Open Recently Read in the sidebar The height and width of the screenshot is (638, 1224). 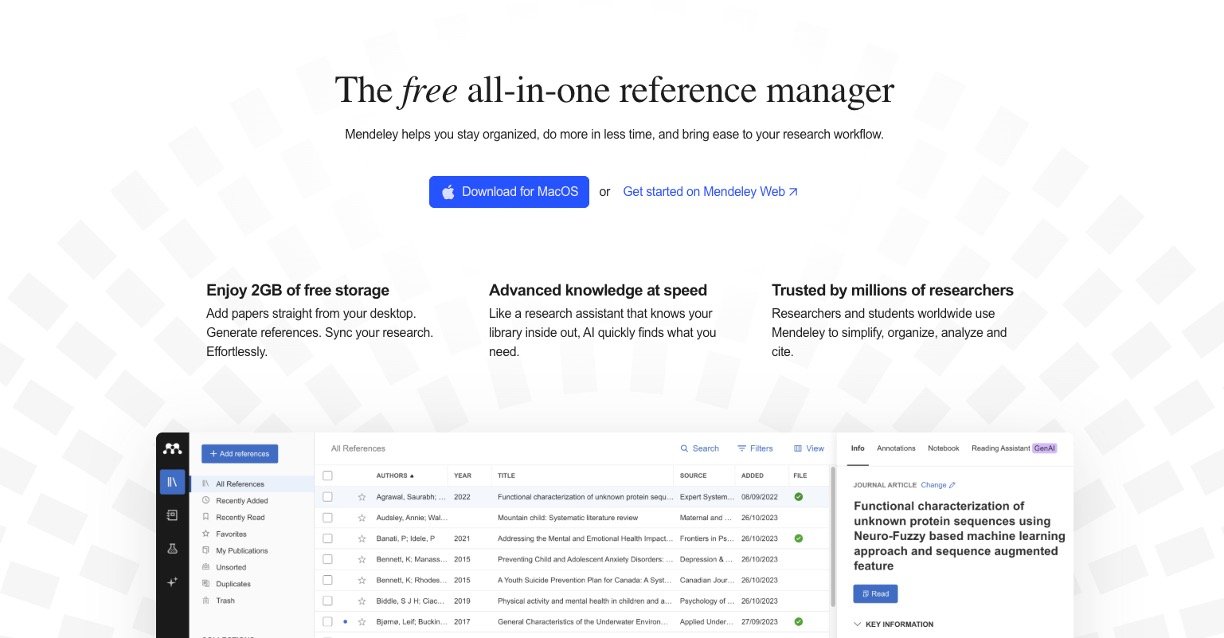240,517
